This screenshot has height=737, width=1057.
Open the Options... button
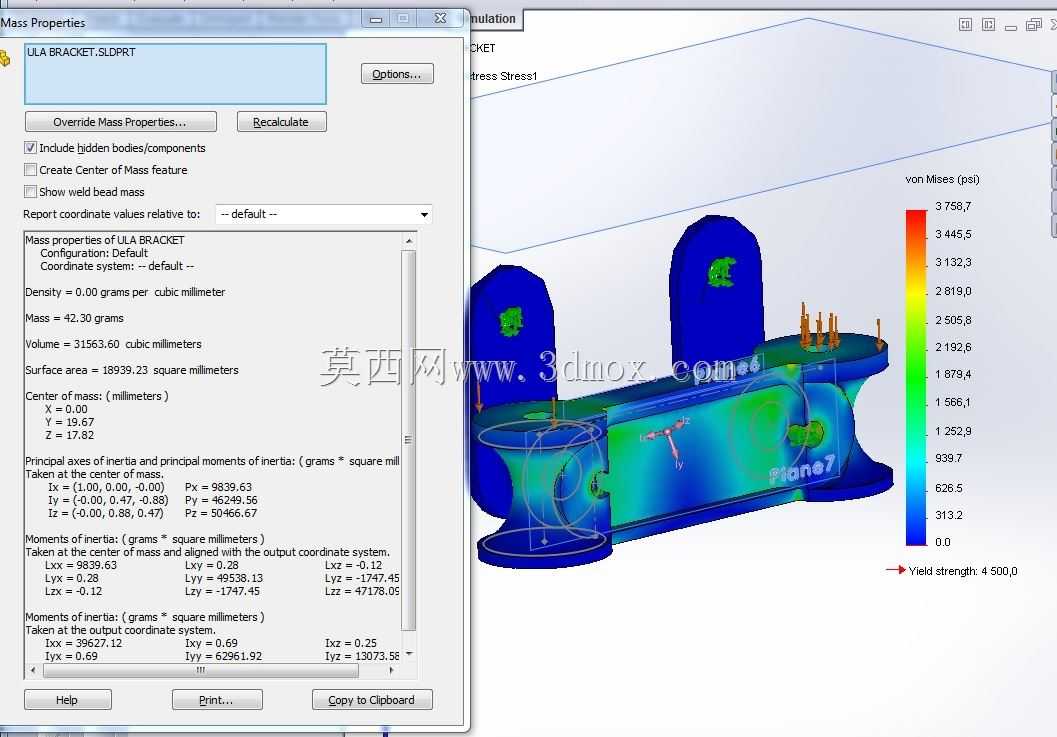click(x=397, y=74)
